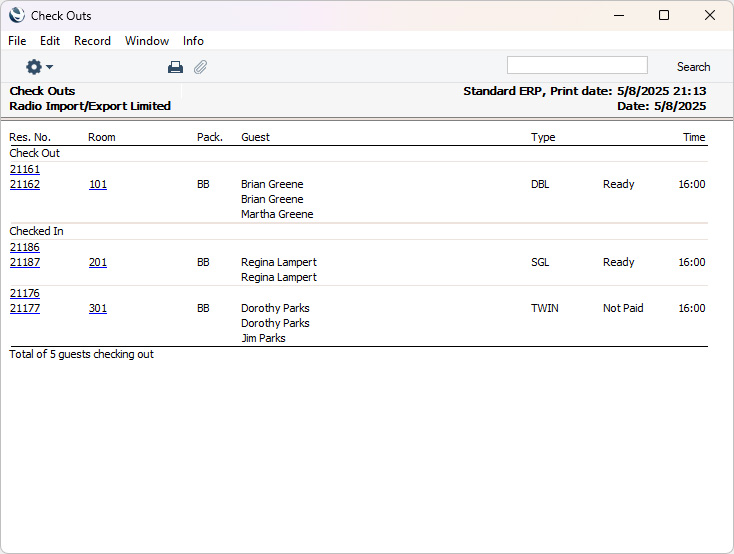Open reservation link 21161
The width and height of the screenshot is (734, 554).
tap(25, 169)
